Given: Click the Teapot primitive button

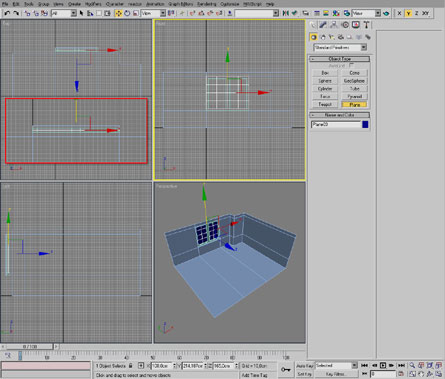Looking at the screenshot, I should 325,104.
